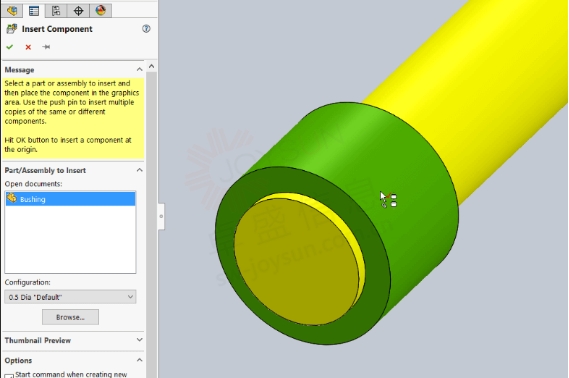Click the panel scrollbar up arrow
This screenshot has height=378, width=569.
point(151,66)
